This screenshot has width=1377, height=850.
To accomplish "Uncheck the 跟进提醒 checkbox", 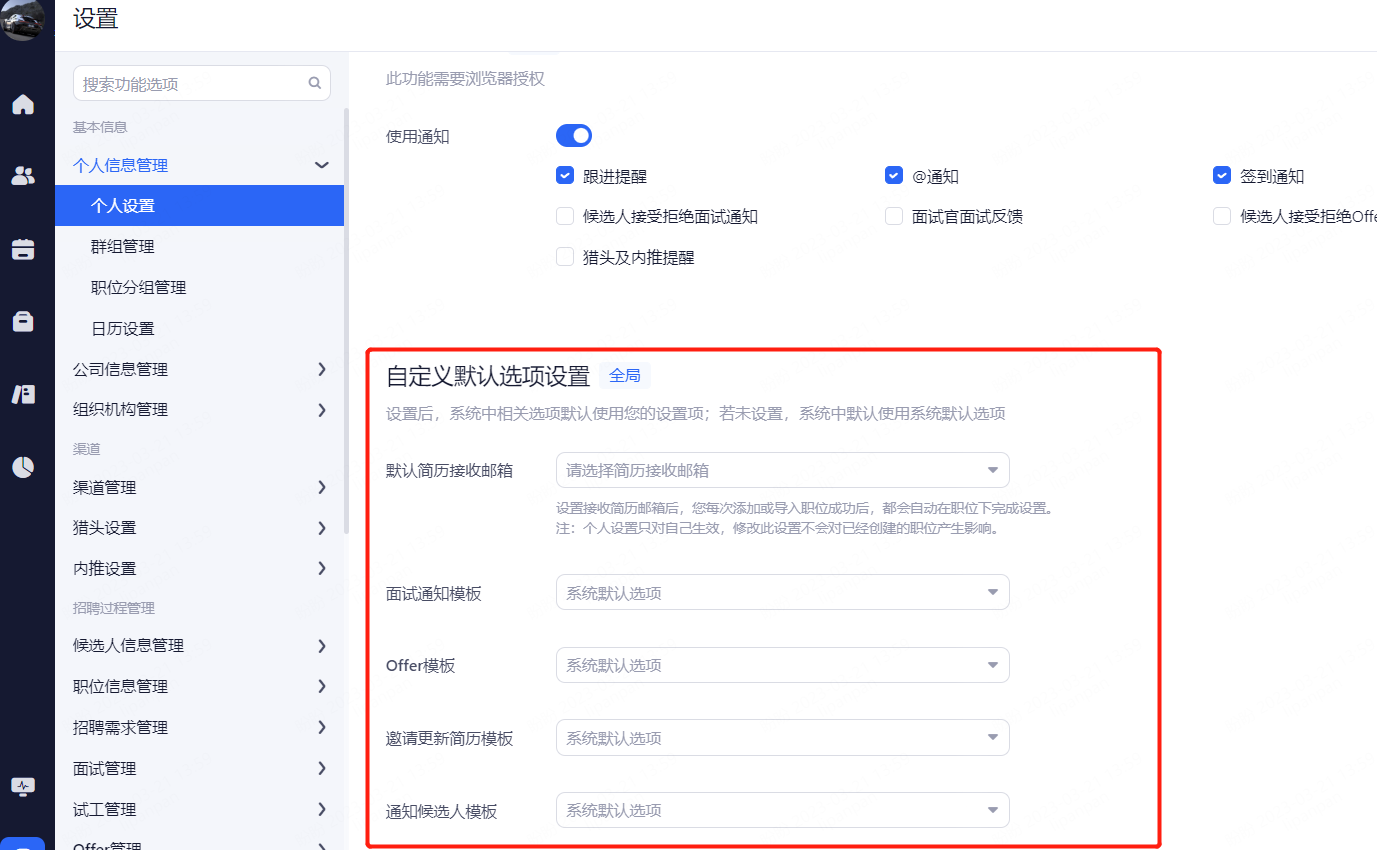I will tap(565, 176).
